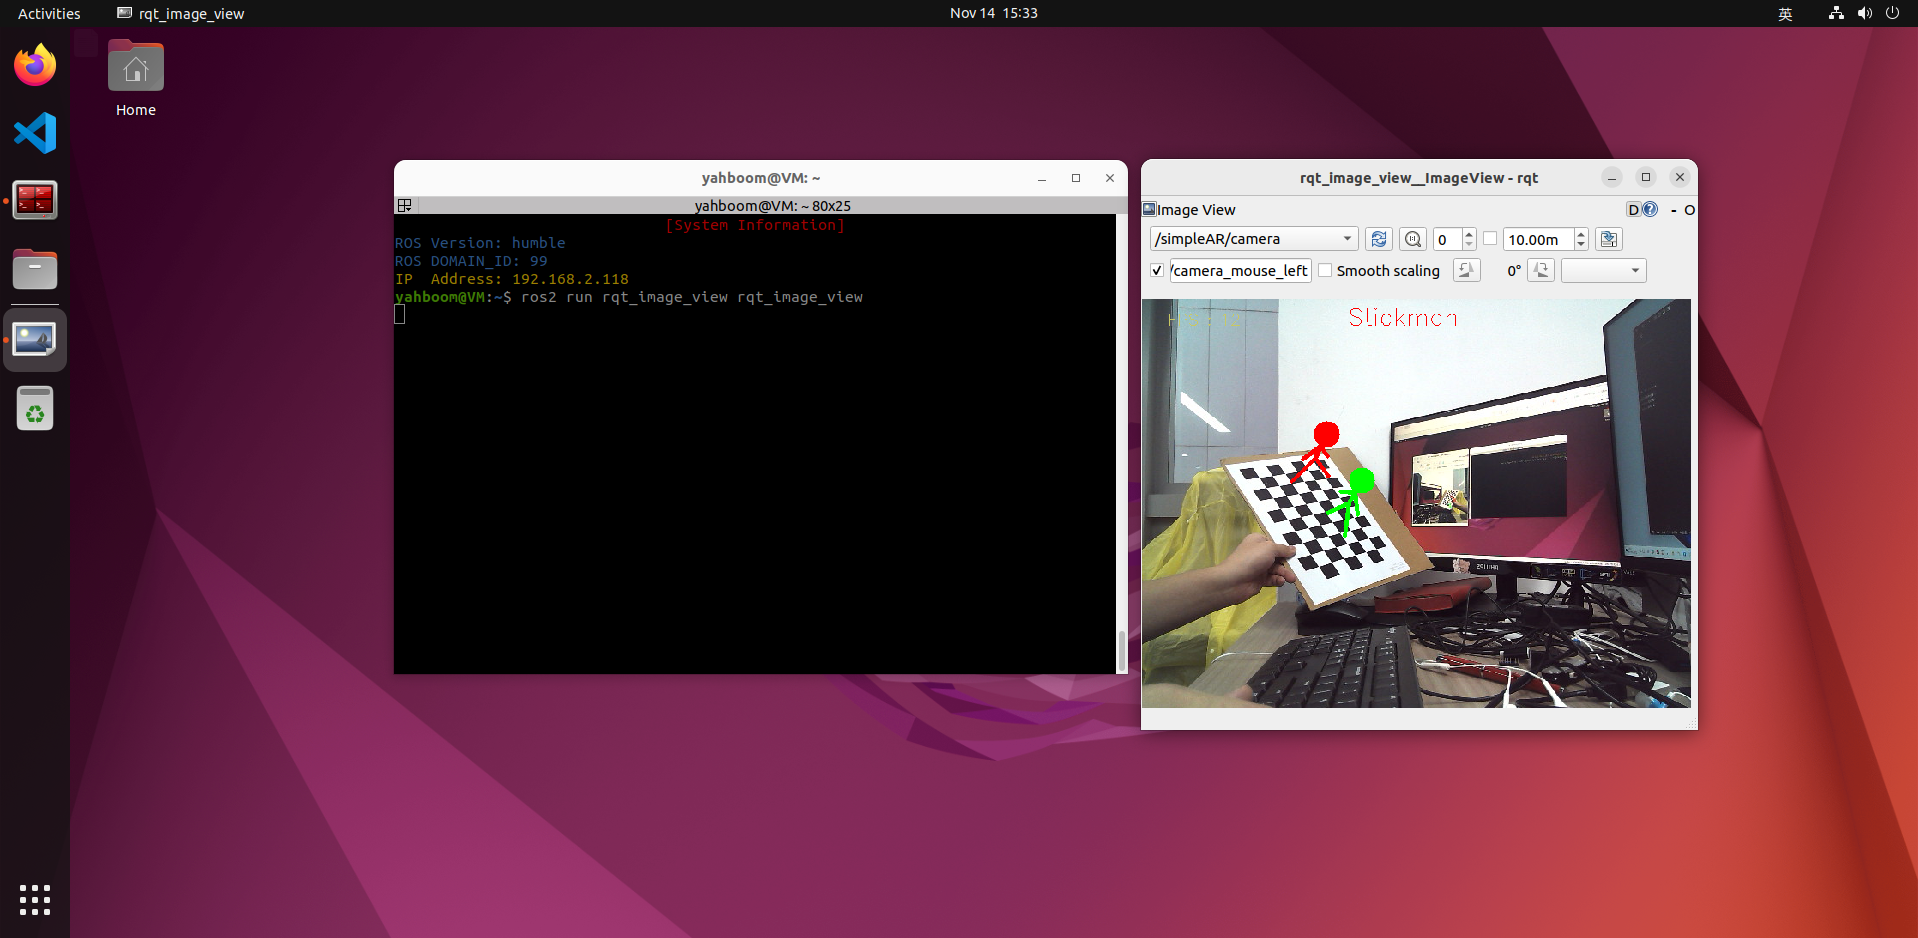Viewport: 1918px width, 938px height.
Task: Rotate image right with clockwise button
Action: [1542, 270]
